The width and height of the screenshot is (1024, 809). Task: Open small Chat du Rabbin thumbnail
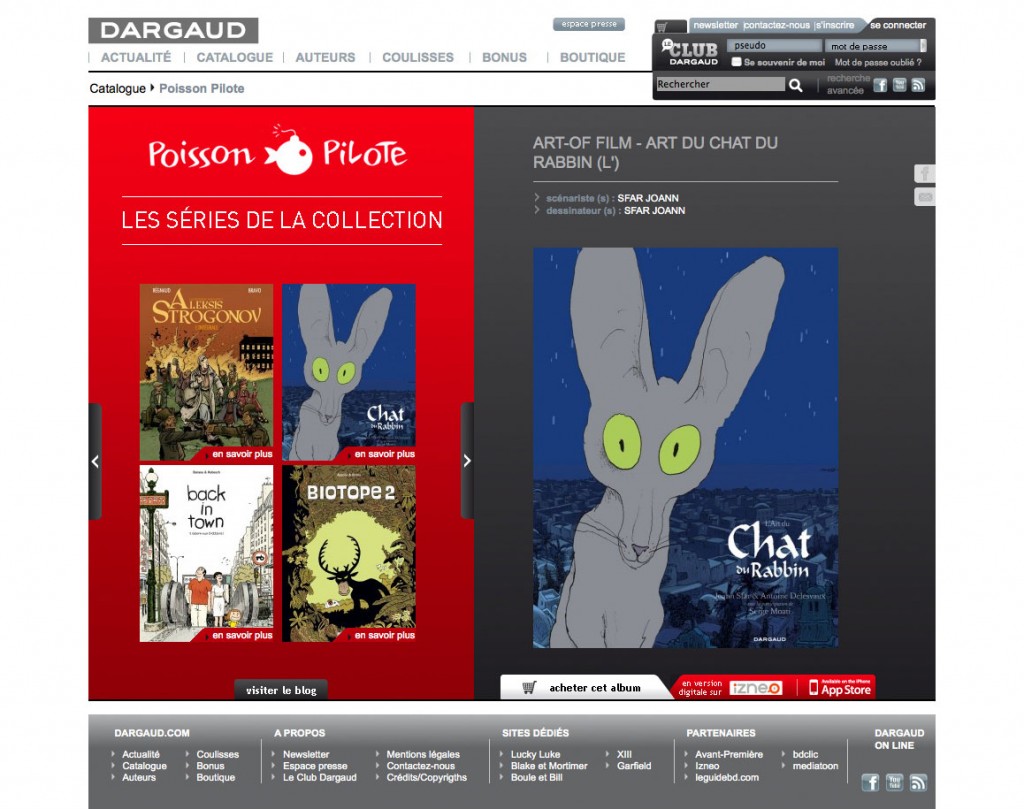tap(349, 372)
